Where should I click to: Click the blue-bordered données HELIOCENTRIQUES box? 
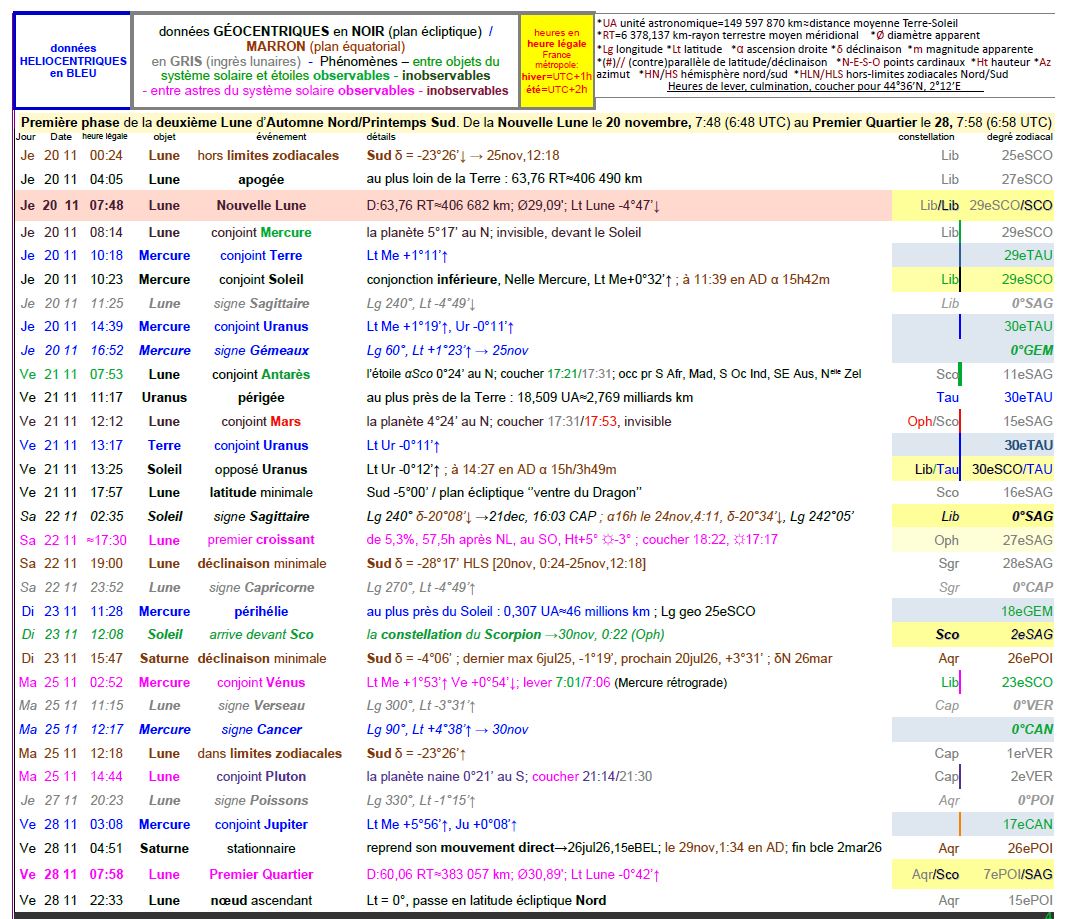coord(72,61)
